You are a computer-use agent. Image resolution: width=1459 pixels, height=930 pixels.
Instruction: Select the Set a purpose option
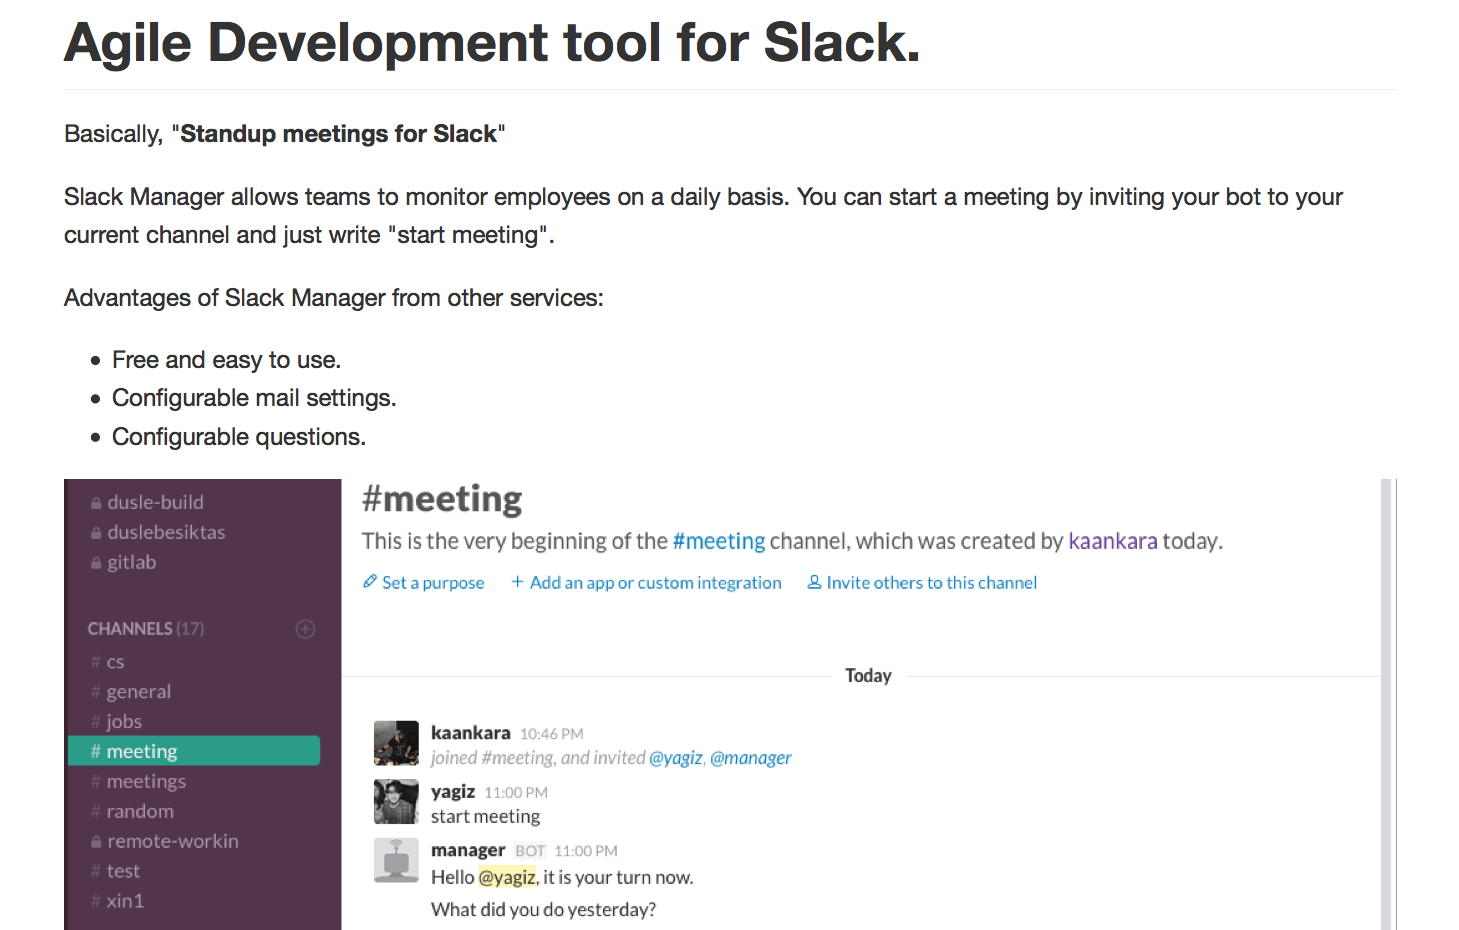point(432,582)
